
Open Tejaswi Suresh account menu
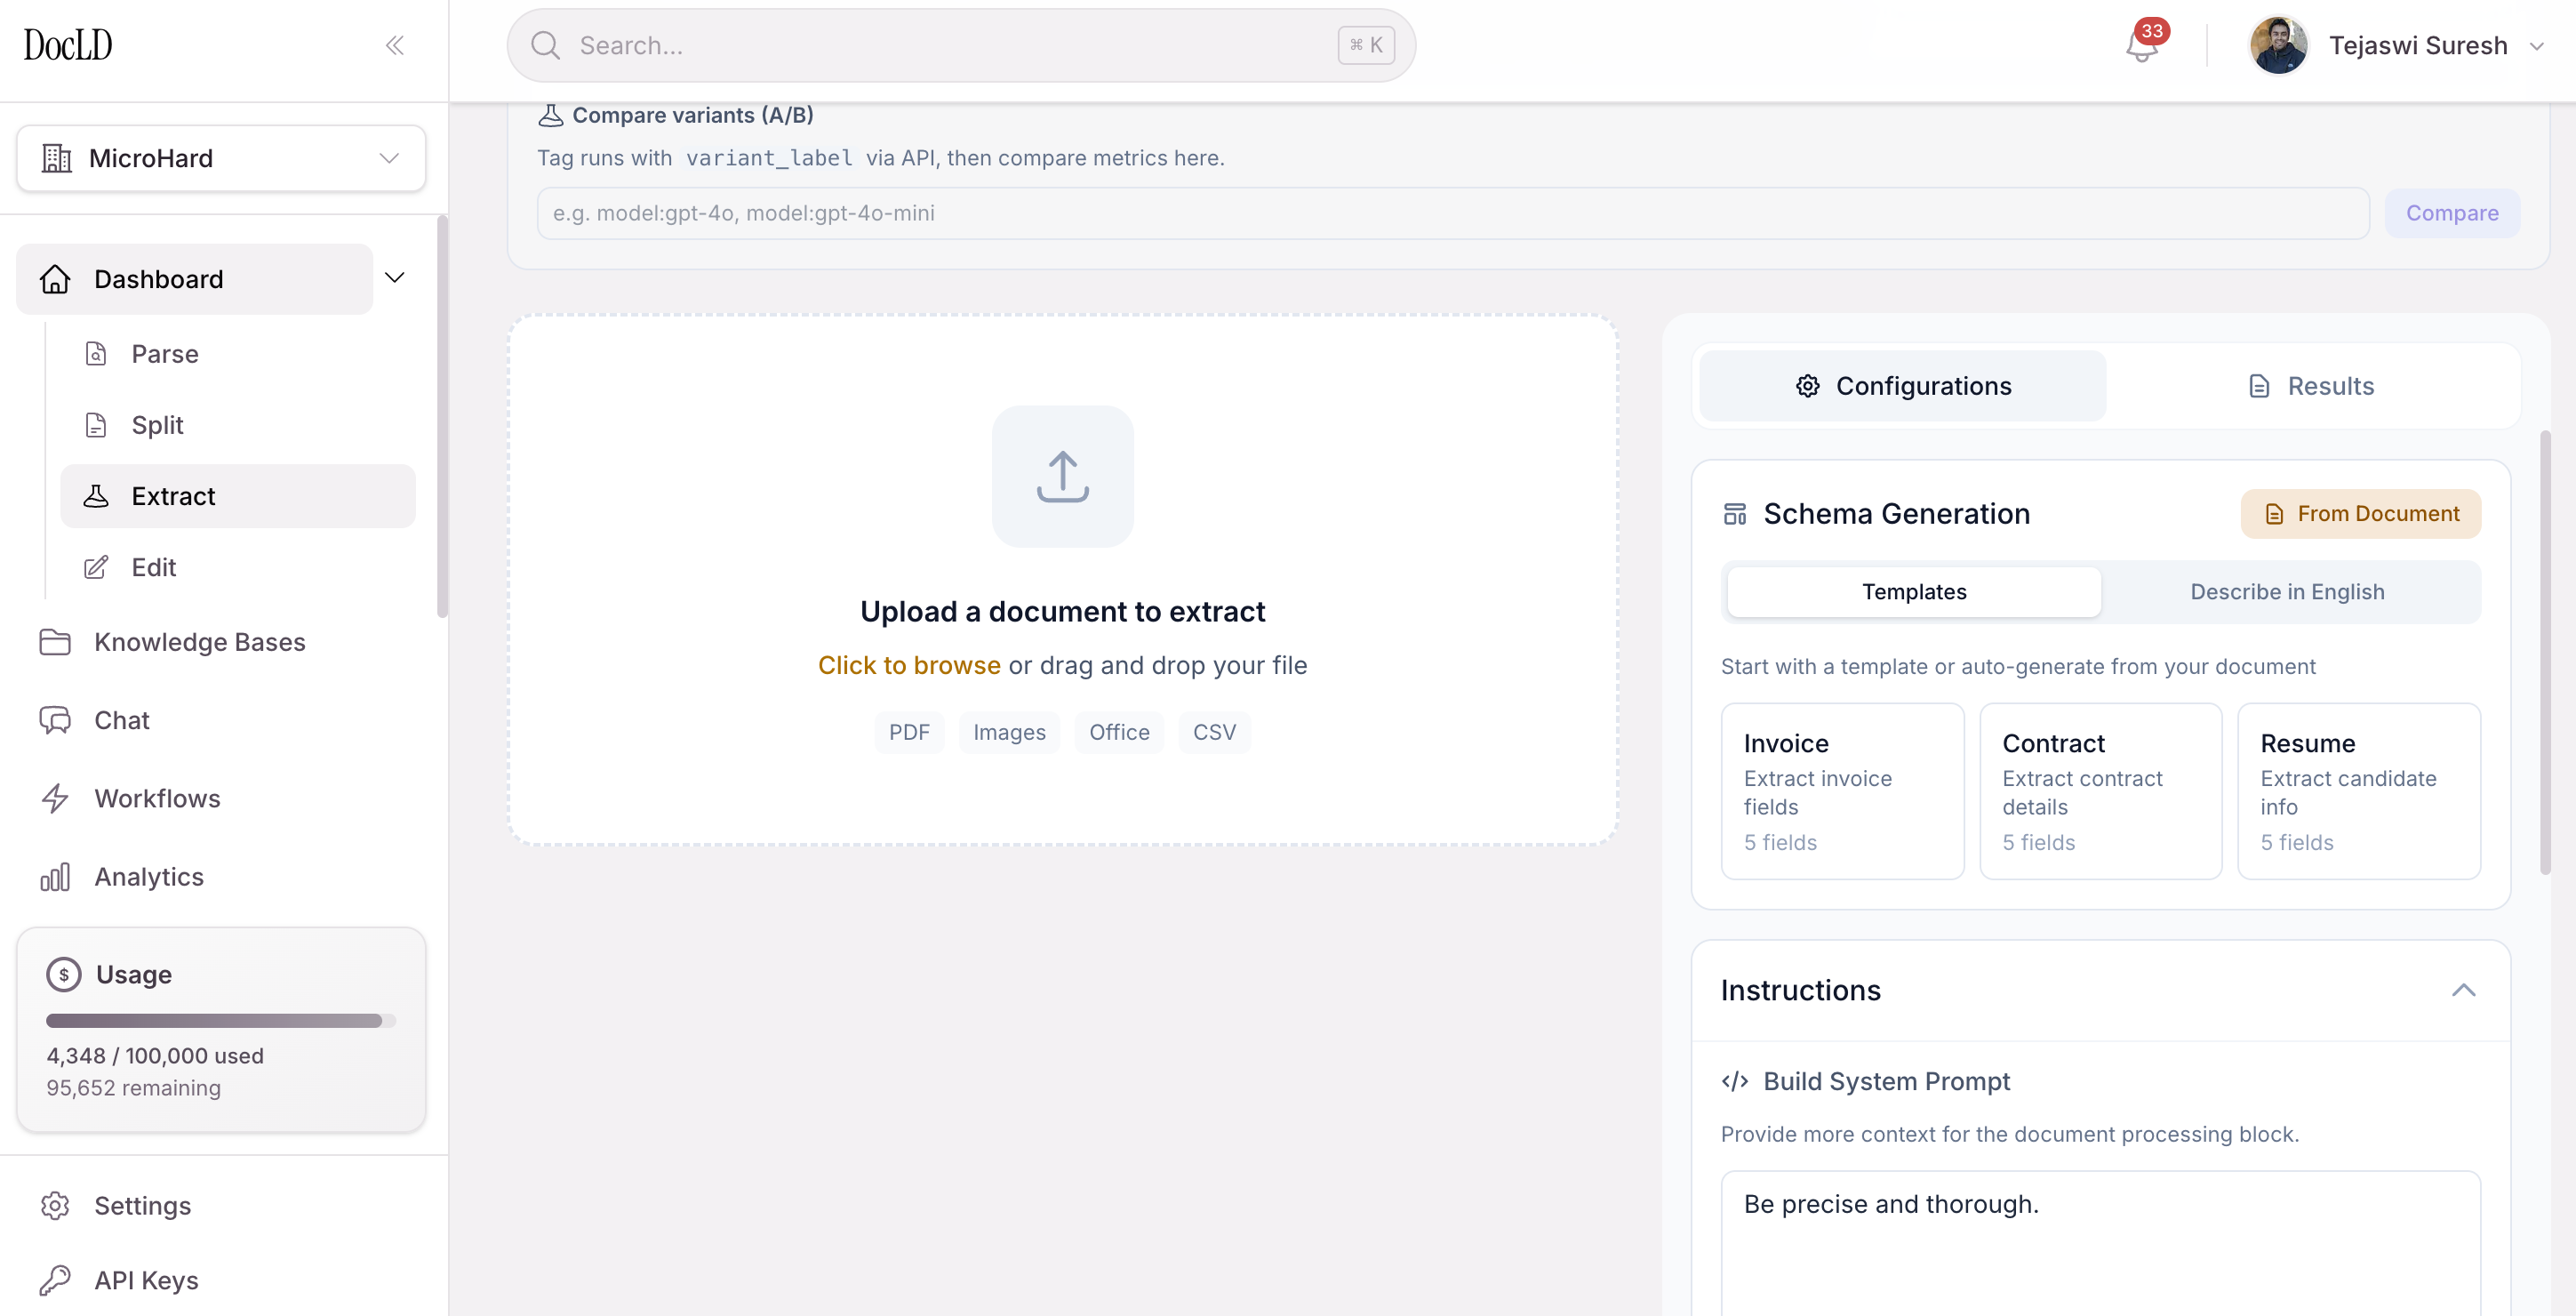[2417, 45]
